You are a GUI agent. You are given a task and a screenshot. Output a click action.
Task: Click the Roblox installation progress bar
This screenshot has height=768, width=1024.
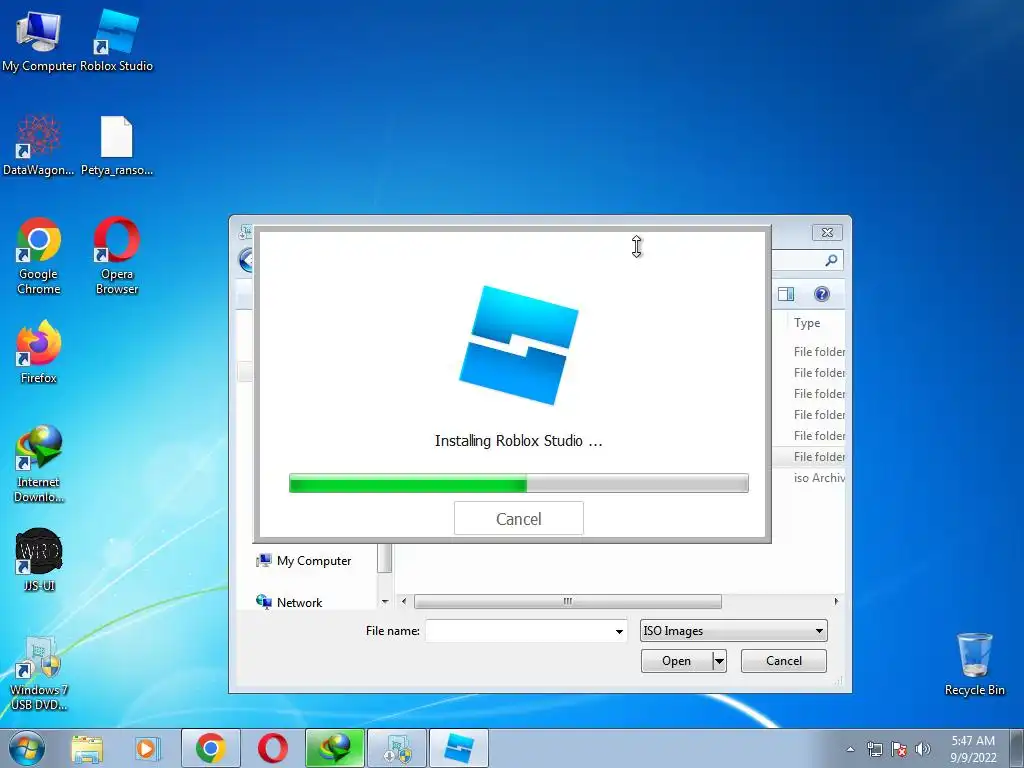click(519, 483)
